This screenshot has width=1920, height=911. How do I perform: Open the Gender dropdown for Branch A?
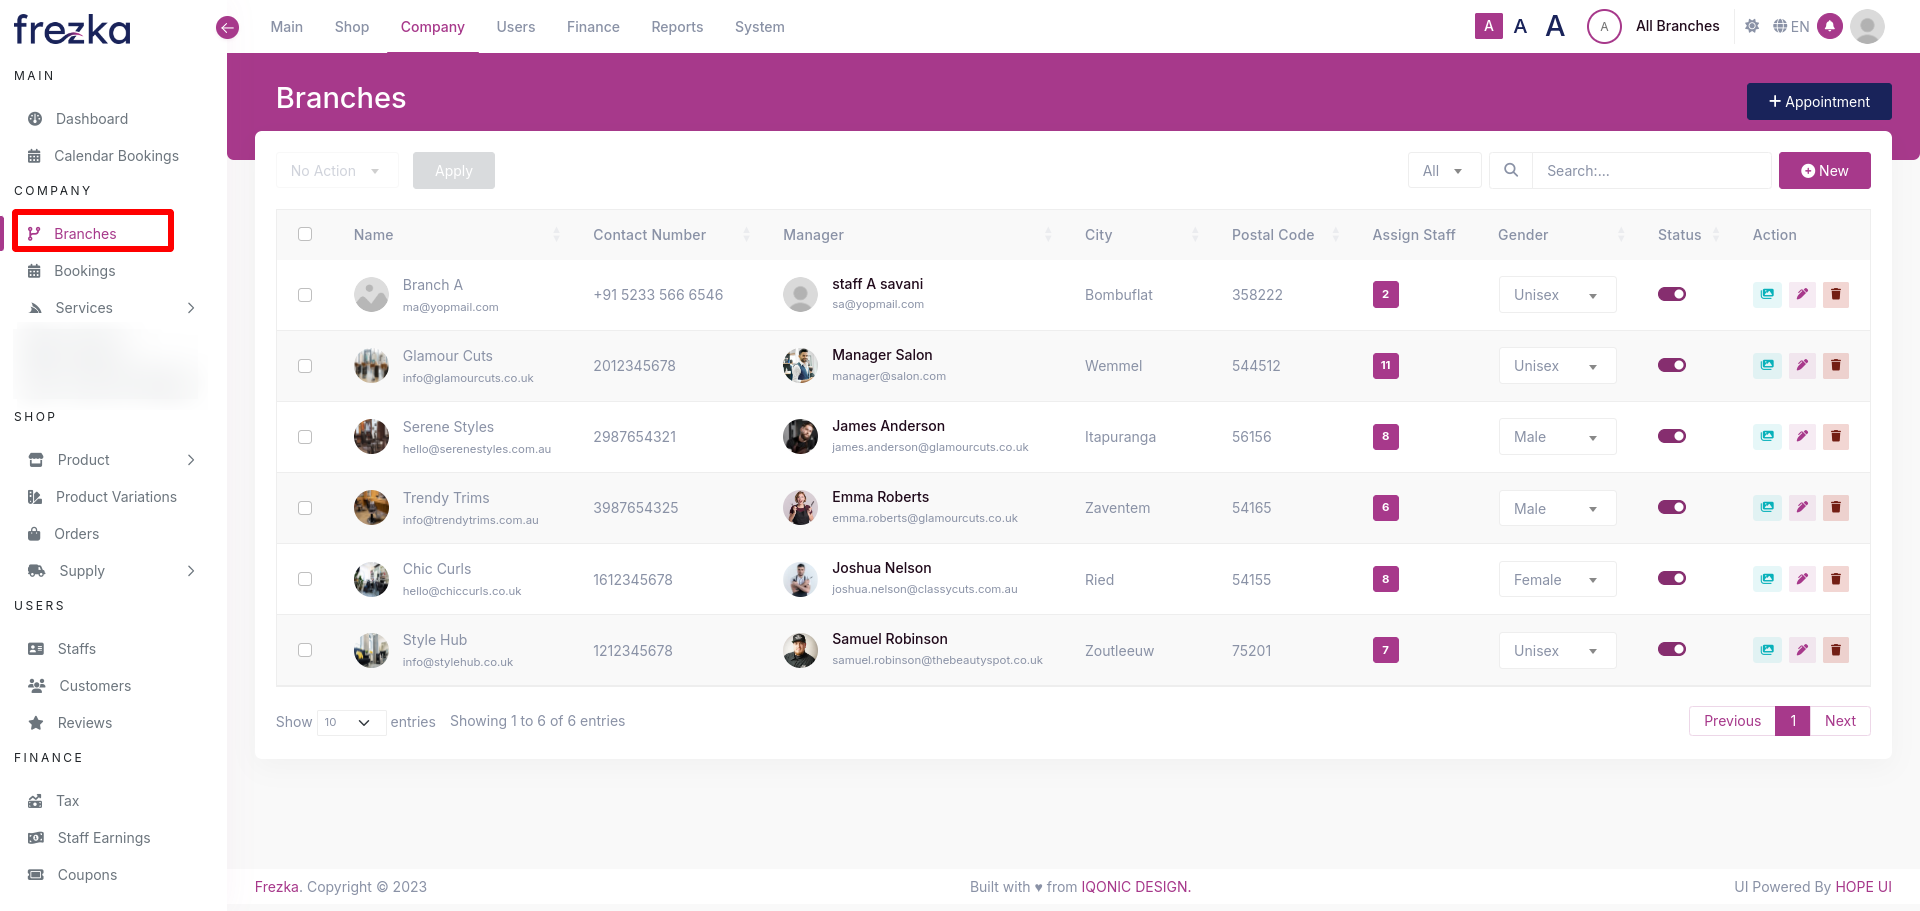(1556, 295)
